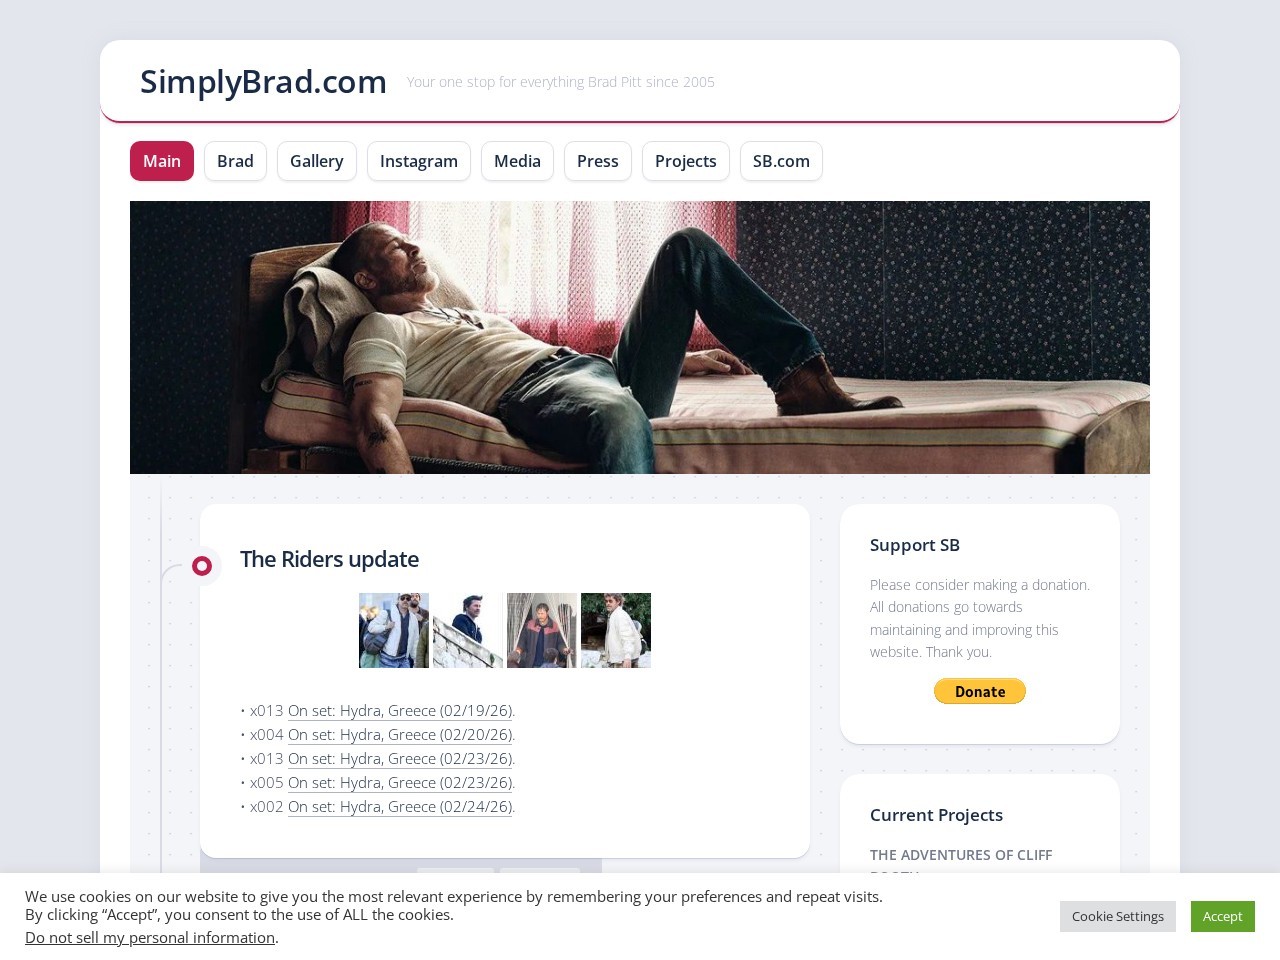
Task: Open the SB.com menu item
Action: coord(781,161)
